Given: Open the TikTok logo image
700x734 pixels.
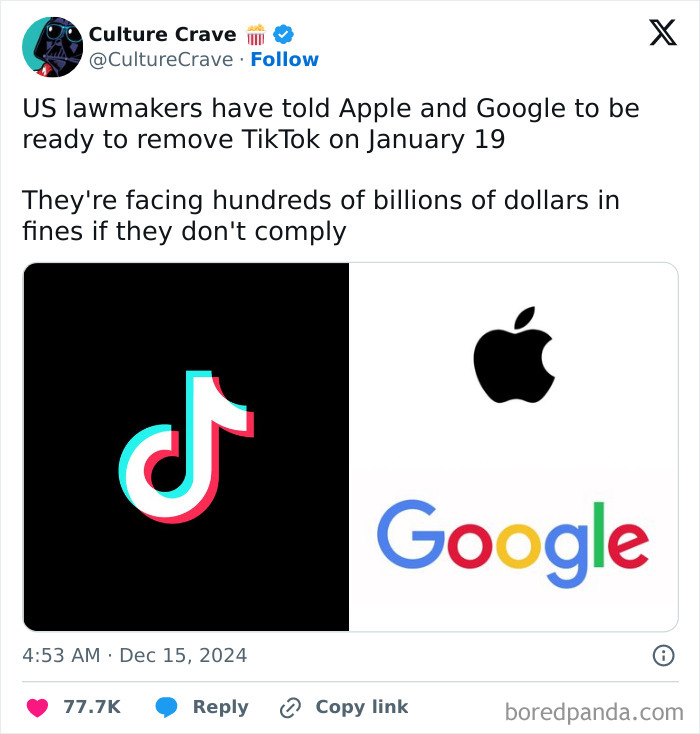Looking at the screenshot, I should click(186, 447).
